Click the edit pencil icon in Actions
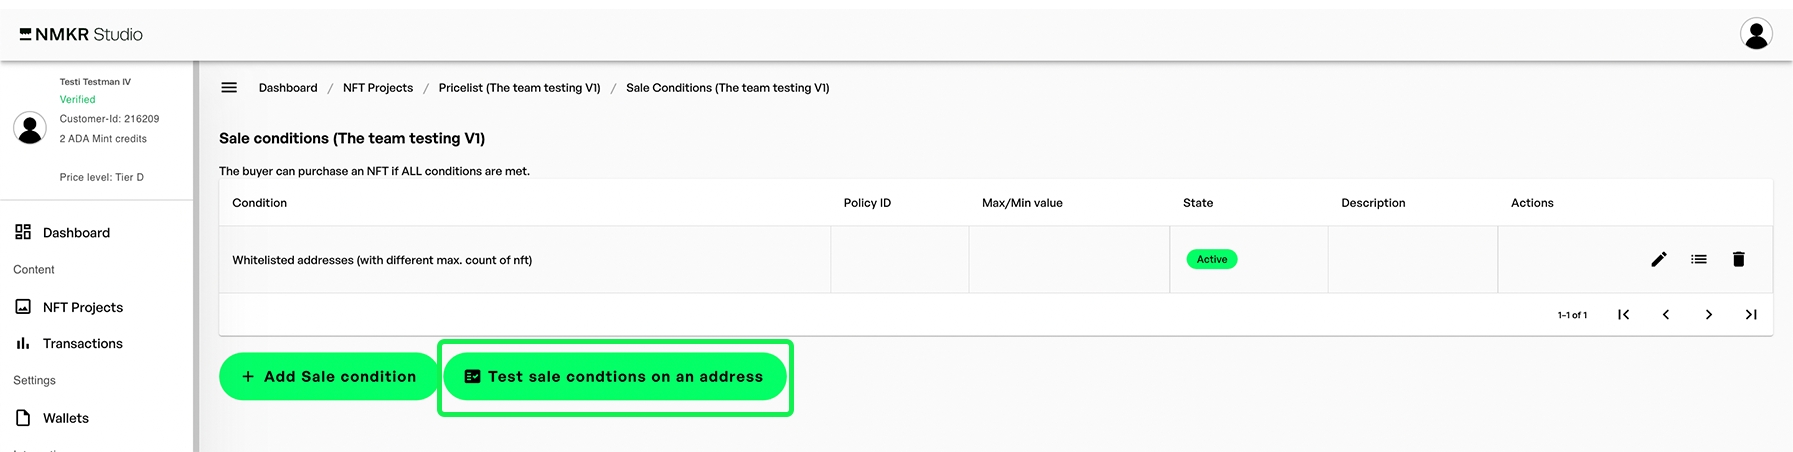This screenshot has width=1793, height=452. [1659, 260]
